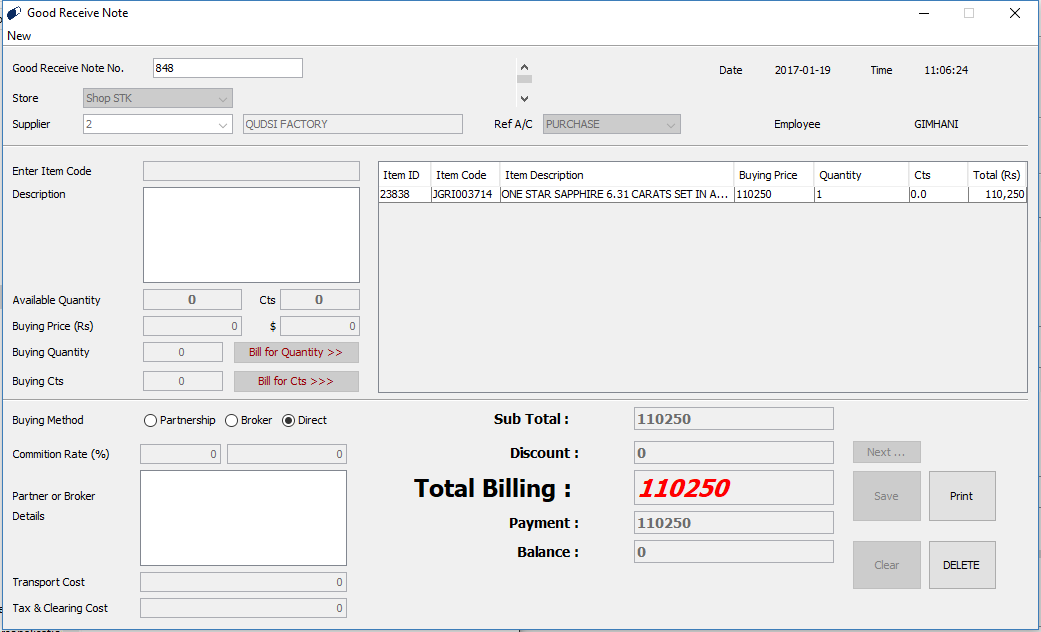Select the Broker buying method

[232, 421]
